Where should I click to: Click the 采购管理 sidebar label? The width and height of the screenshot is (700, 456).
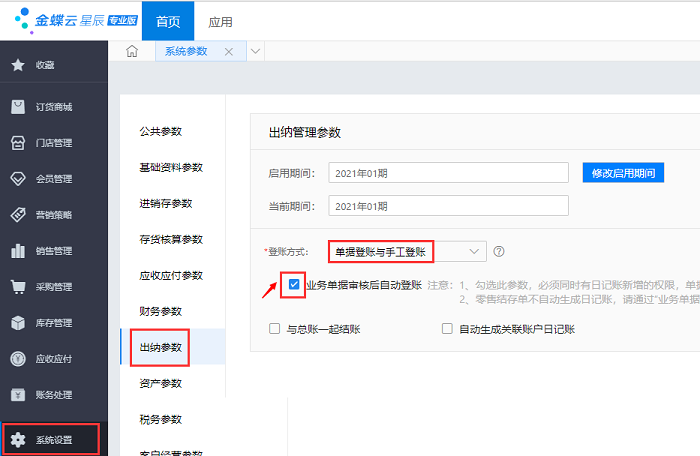[x=54, y=287]
